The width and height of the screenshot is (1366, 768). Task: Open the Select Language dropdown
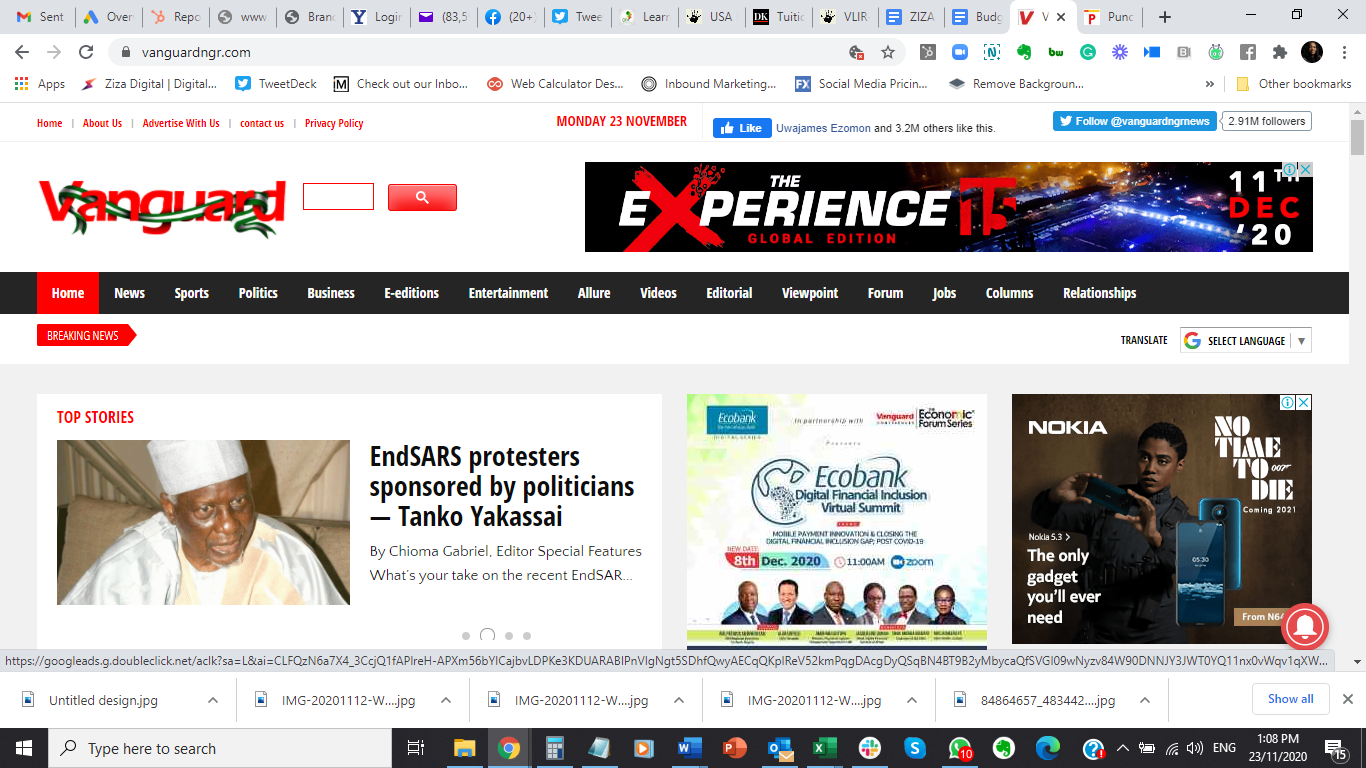[1245, 341]
